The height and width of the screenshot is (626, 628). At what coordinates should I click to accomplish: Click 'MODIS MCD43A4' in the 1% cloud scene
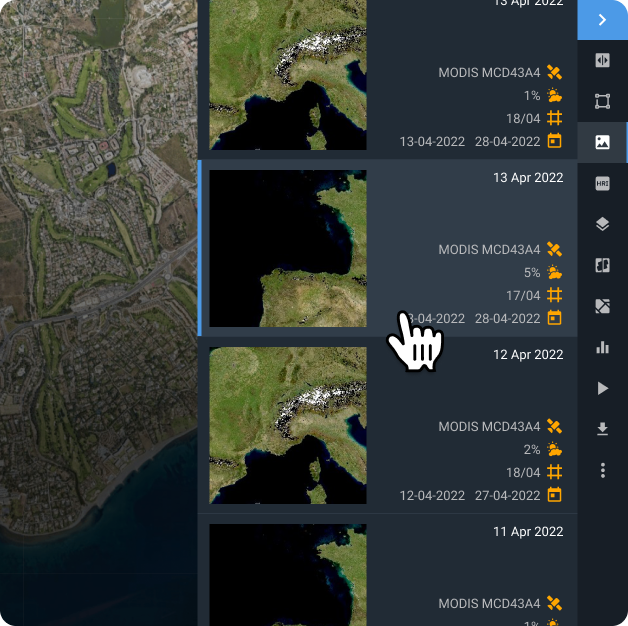tap(489, 72)
